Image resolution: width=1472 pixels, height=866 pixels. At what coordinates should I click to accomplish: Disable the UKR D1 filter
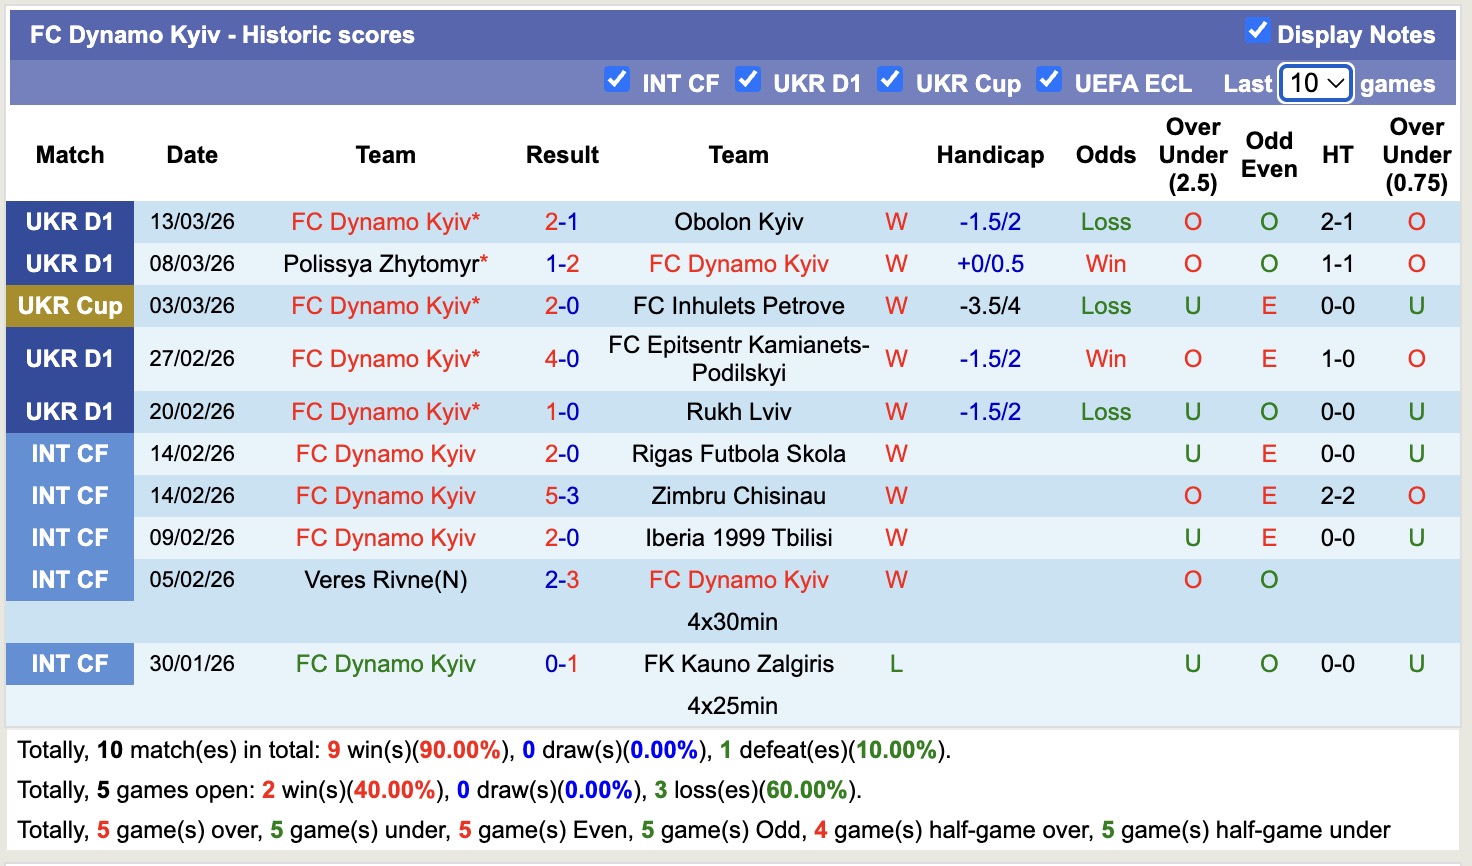click(x=748, y=79)
